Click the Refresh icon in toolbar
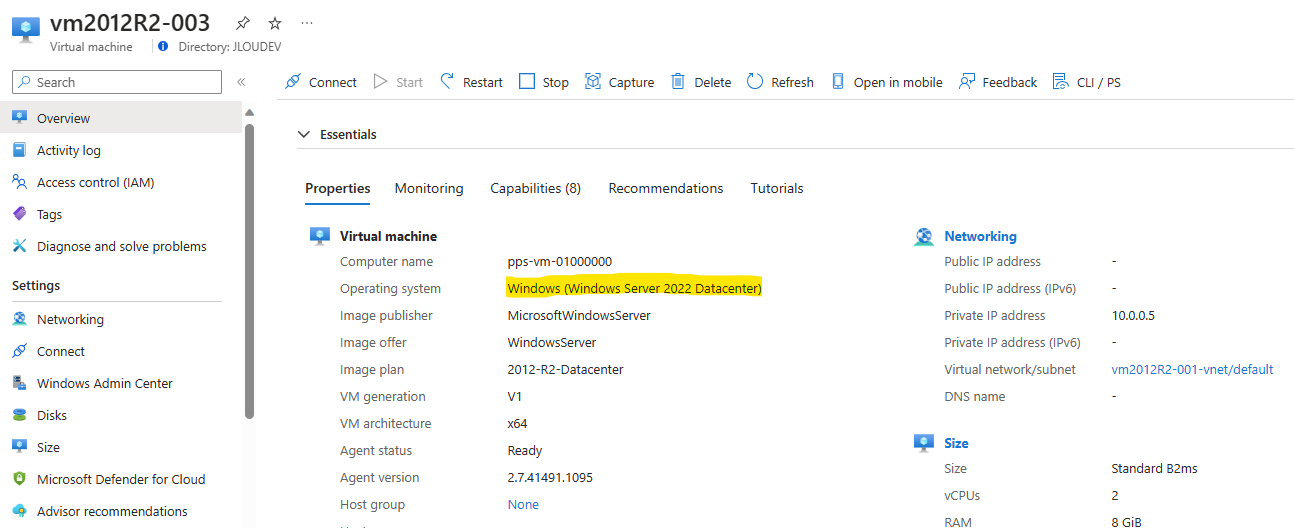Screen dimensions: 1294x528 (755, 82)
